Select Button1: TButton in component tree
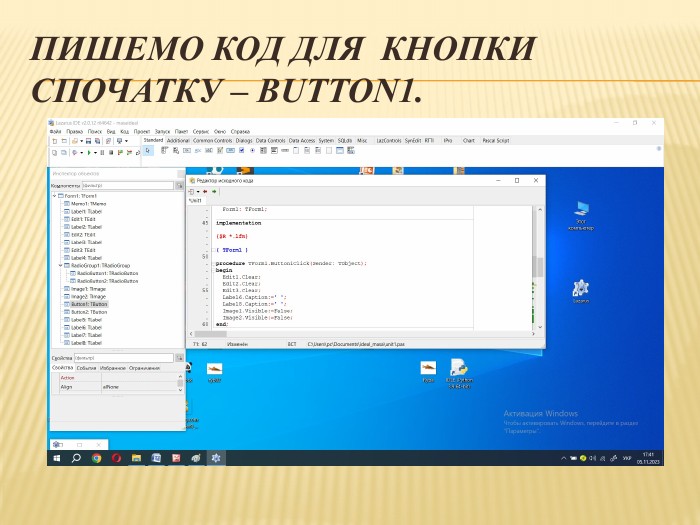Screen dimensions: 700x525 [x=89, y=304]
